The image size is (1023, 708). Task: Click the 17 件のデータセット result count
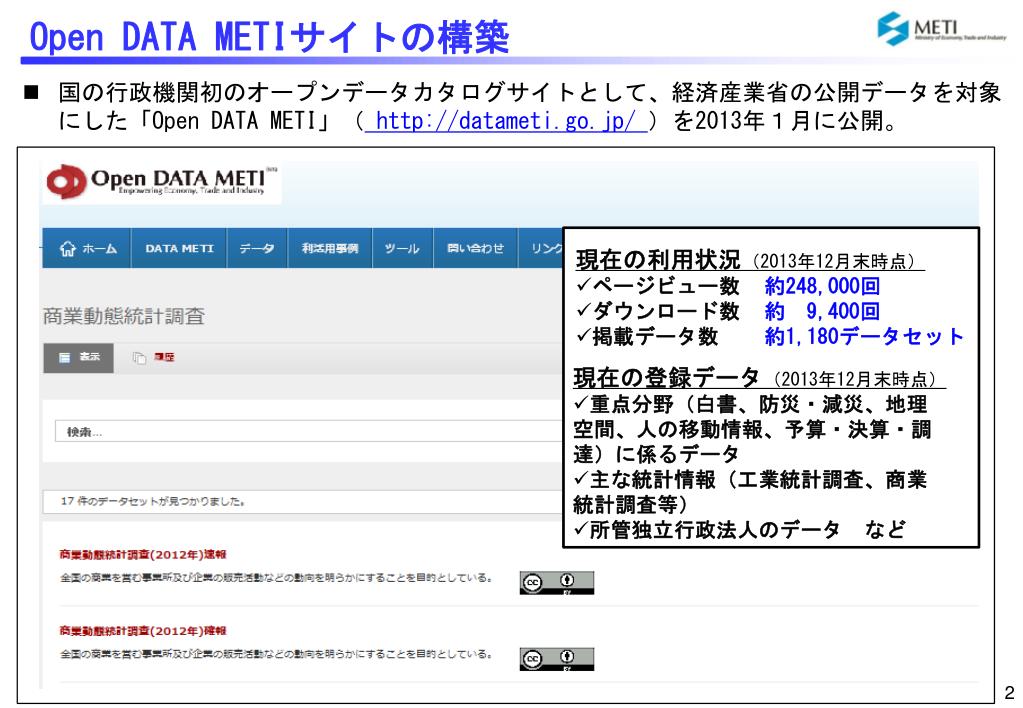pos(153,501)
